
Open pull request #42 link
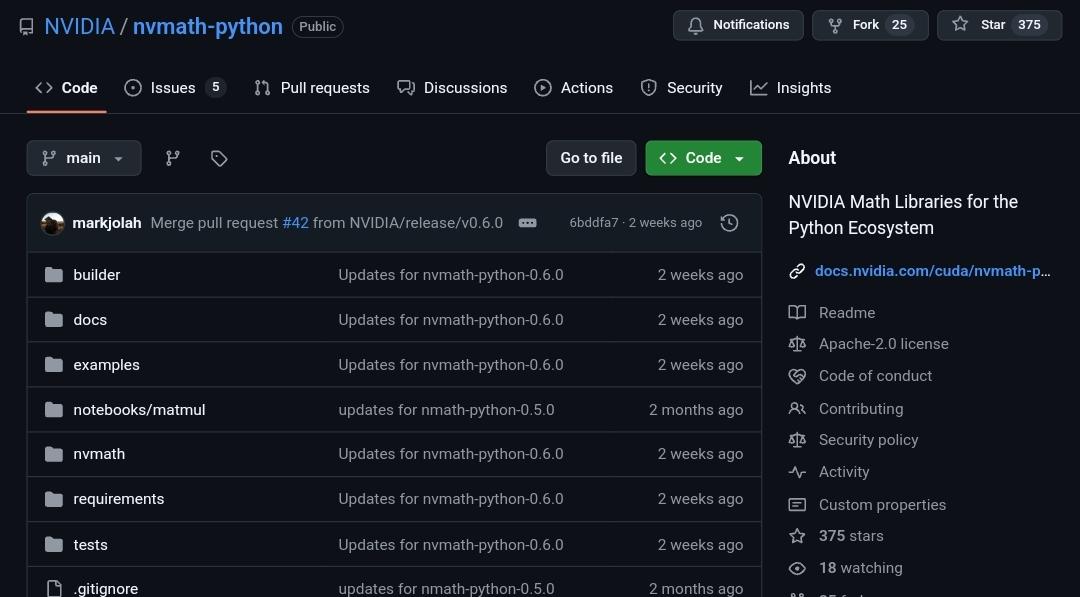295,223
